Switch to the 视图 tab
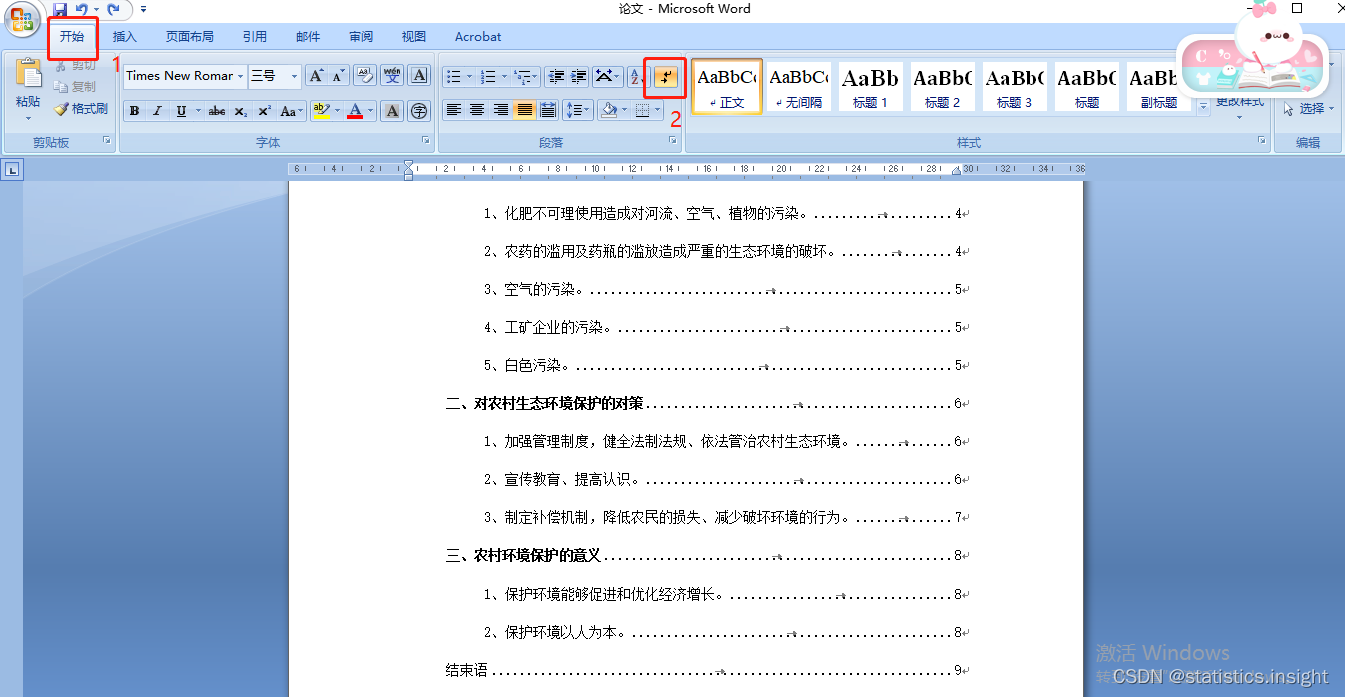 [x=414, y=37]
